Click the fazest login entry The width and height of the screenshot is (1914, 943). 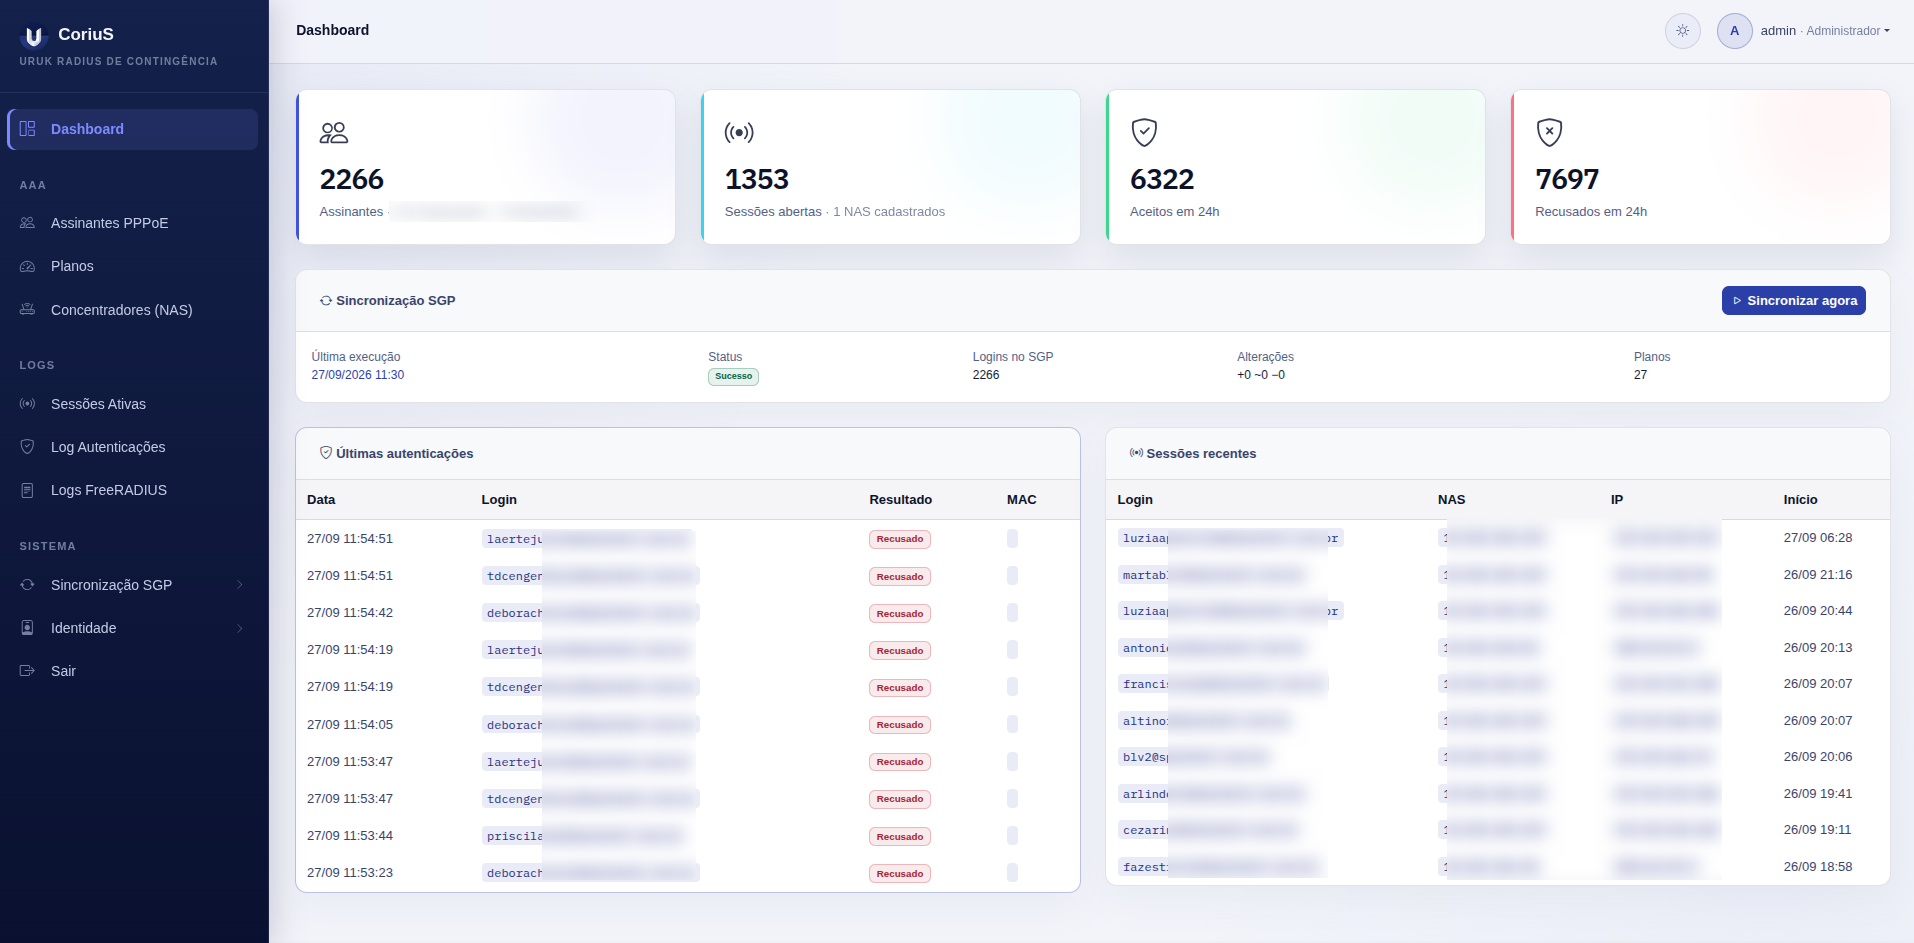click(1220, 867)
